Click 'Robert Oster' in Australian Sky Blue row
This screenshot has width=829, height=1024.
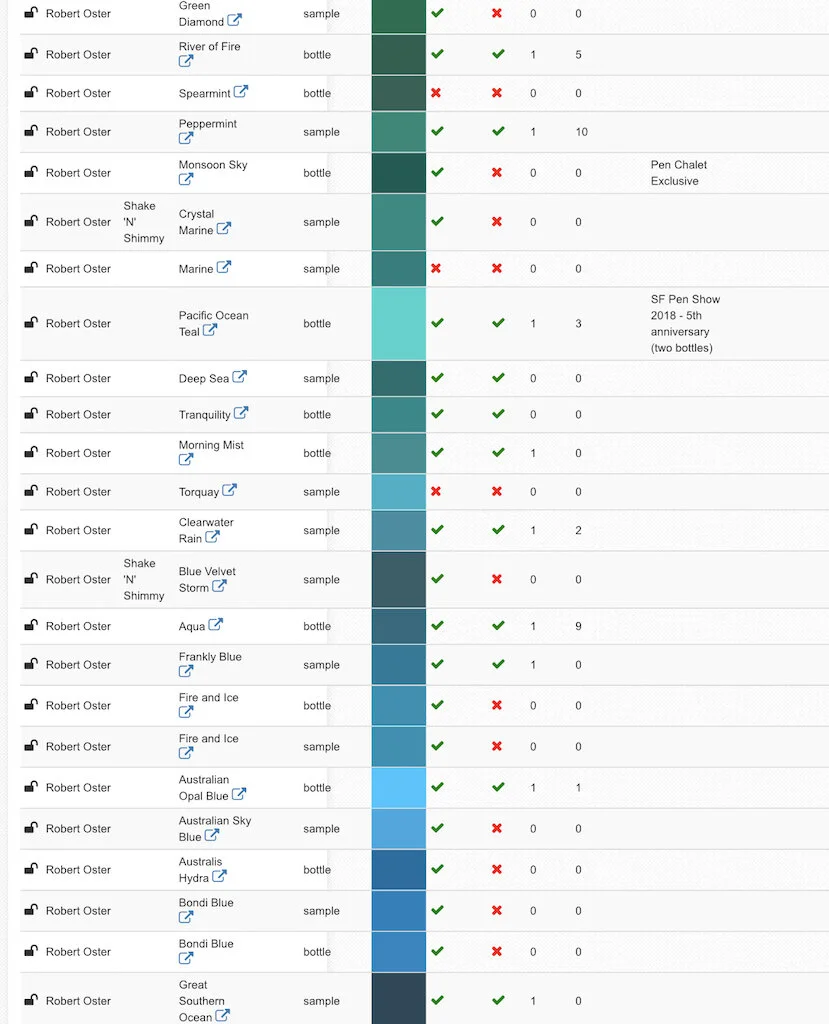pyautogui.click(x=78, y=829)
